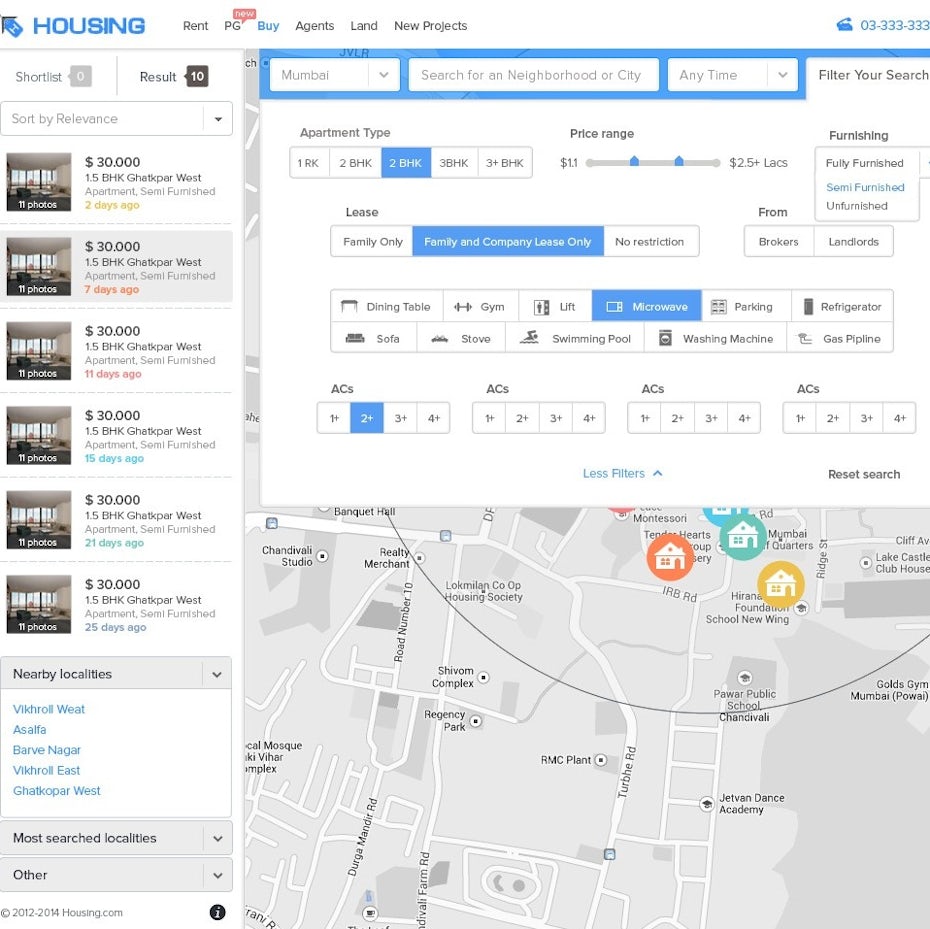
Task: Click the info icon in the footer
Action: (x=217, y=912)
